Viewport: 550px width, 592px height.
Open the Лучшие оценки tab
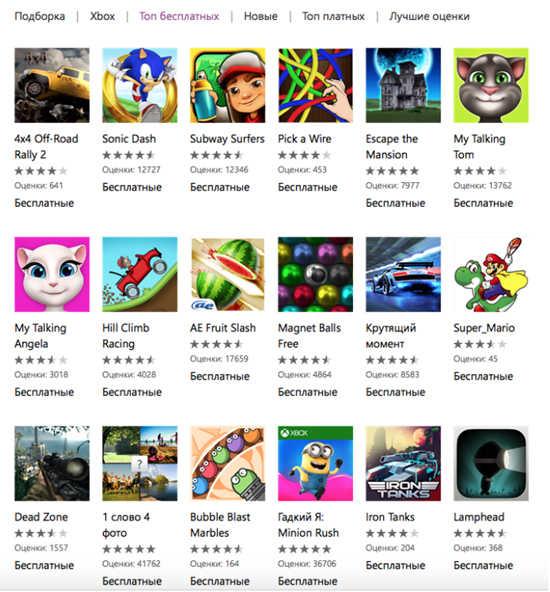430,17
